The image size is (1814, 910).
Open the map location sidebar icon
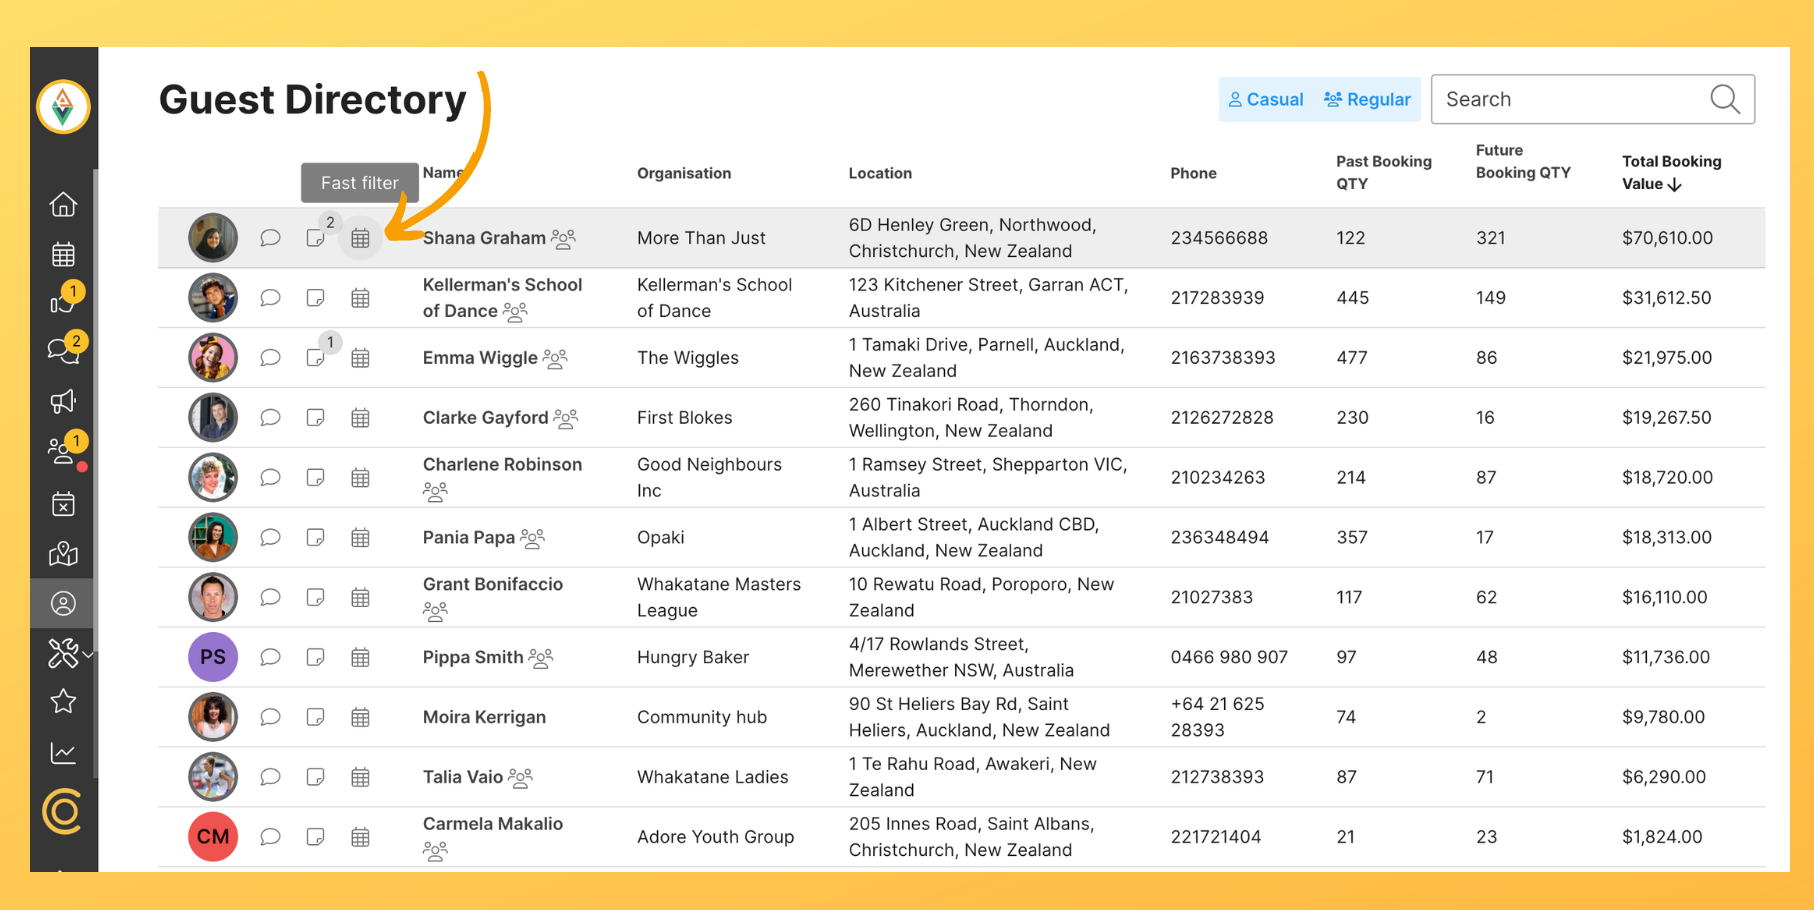(x=63, y=554)
